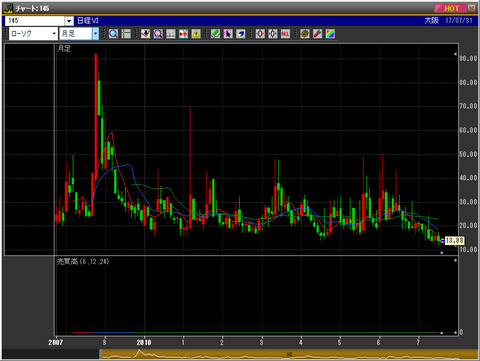Screen dimensions: 480x361
Task: Click the yellow warning triangle icon
Action: click(196, 34)
